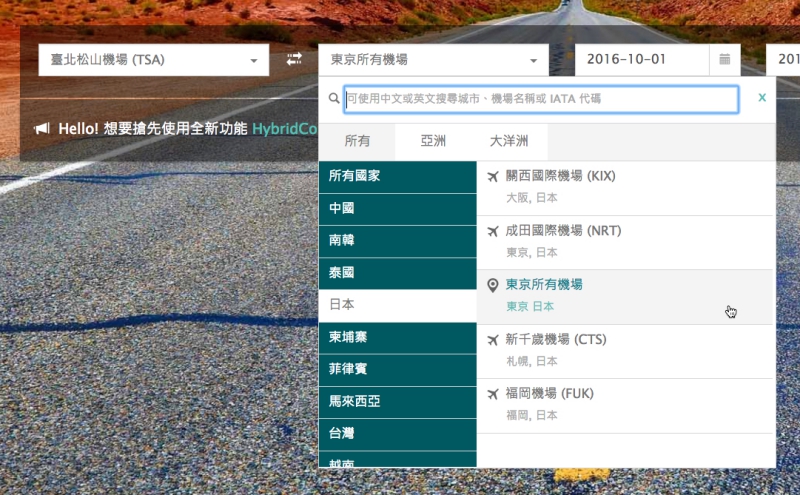Image resolution: width=800 pixels, height=495 pixels.
Task: Select 關西國際機場 (KIX) airport
Action: [x=626, y=188]
